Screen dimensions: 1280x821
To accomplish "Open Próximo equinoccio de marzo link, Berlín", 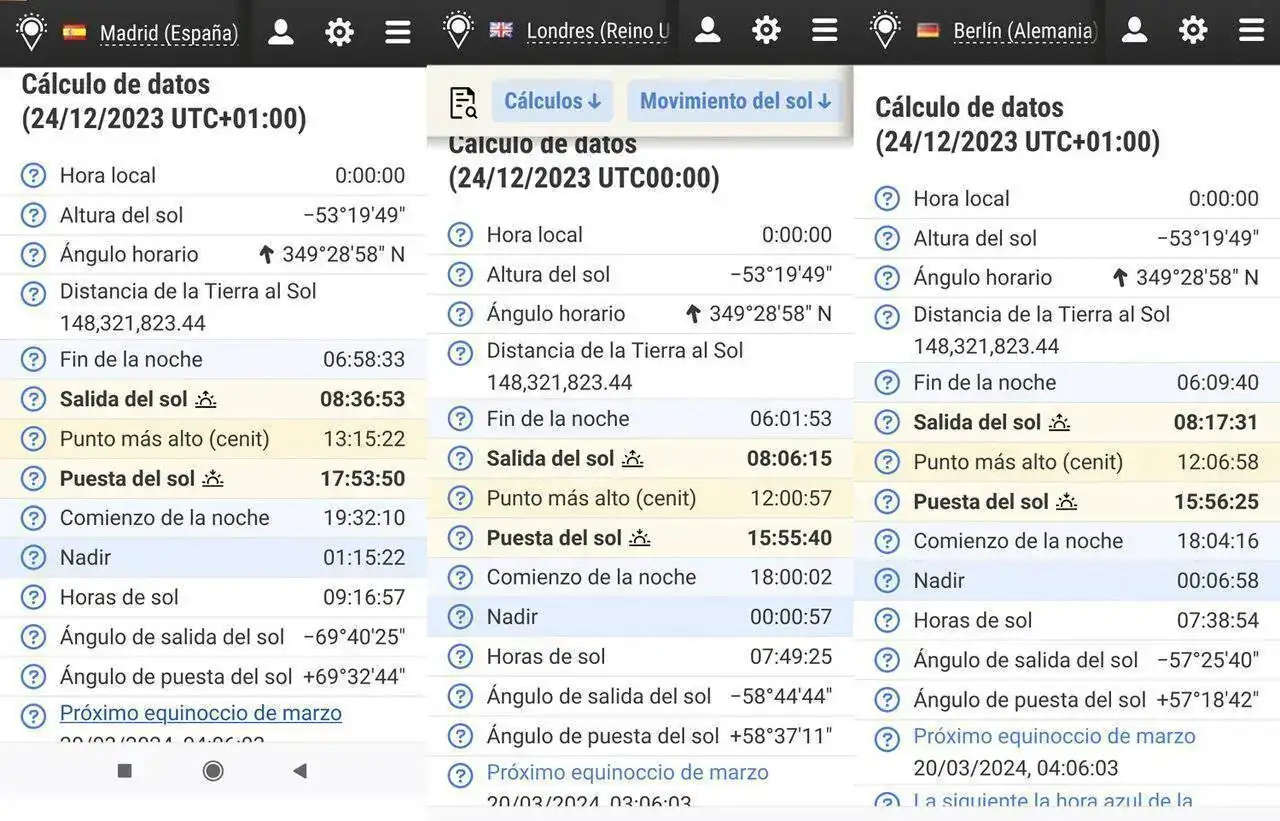I will tap(1054, 737).
